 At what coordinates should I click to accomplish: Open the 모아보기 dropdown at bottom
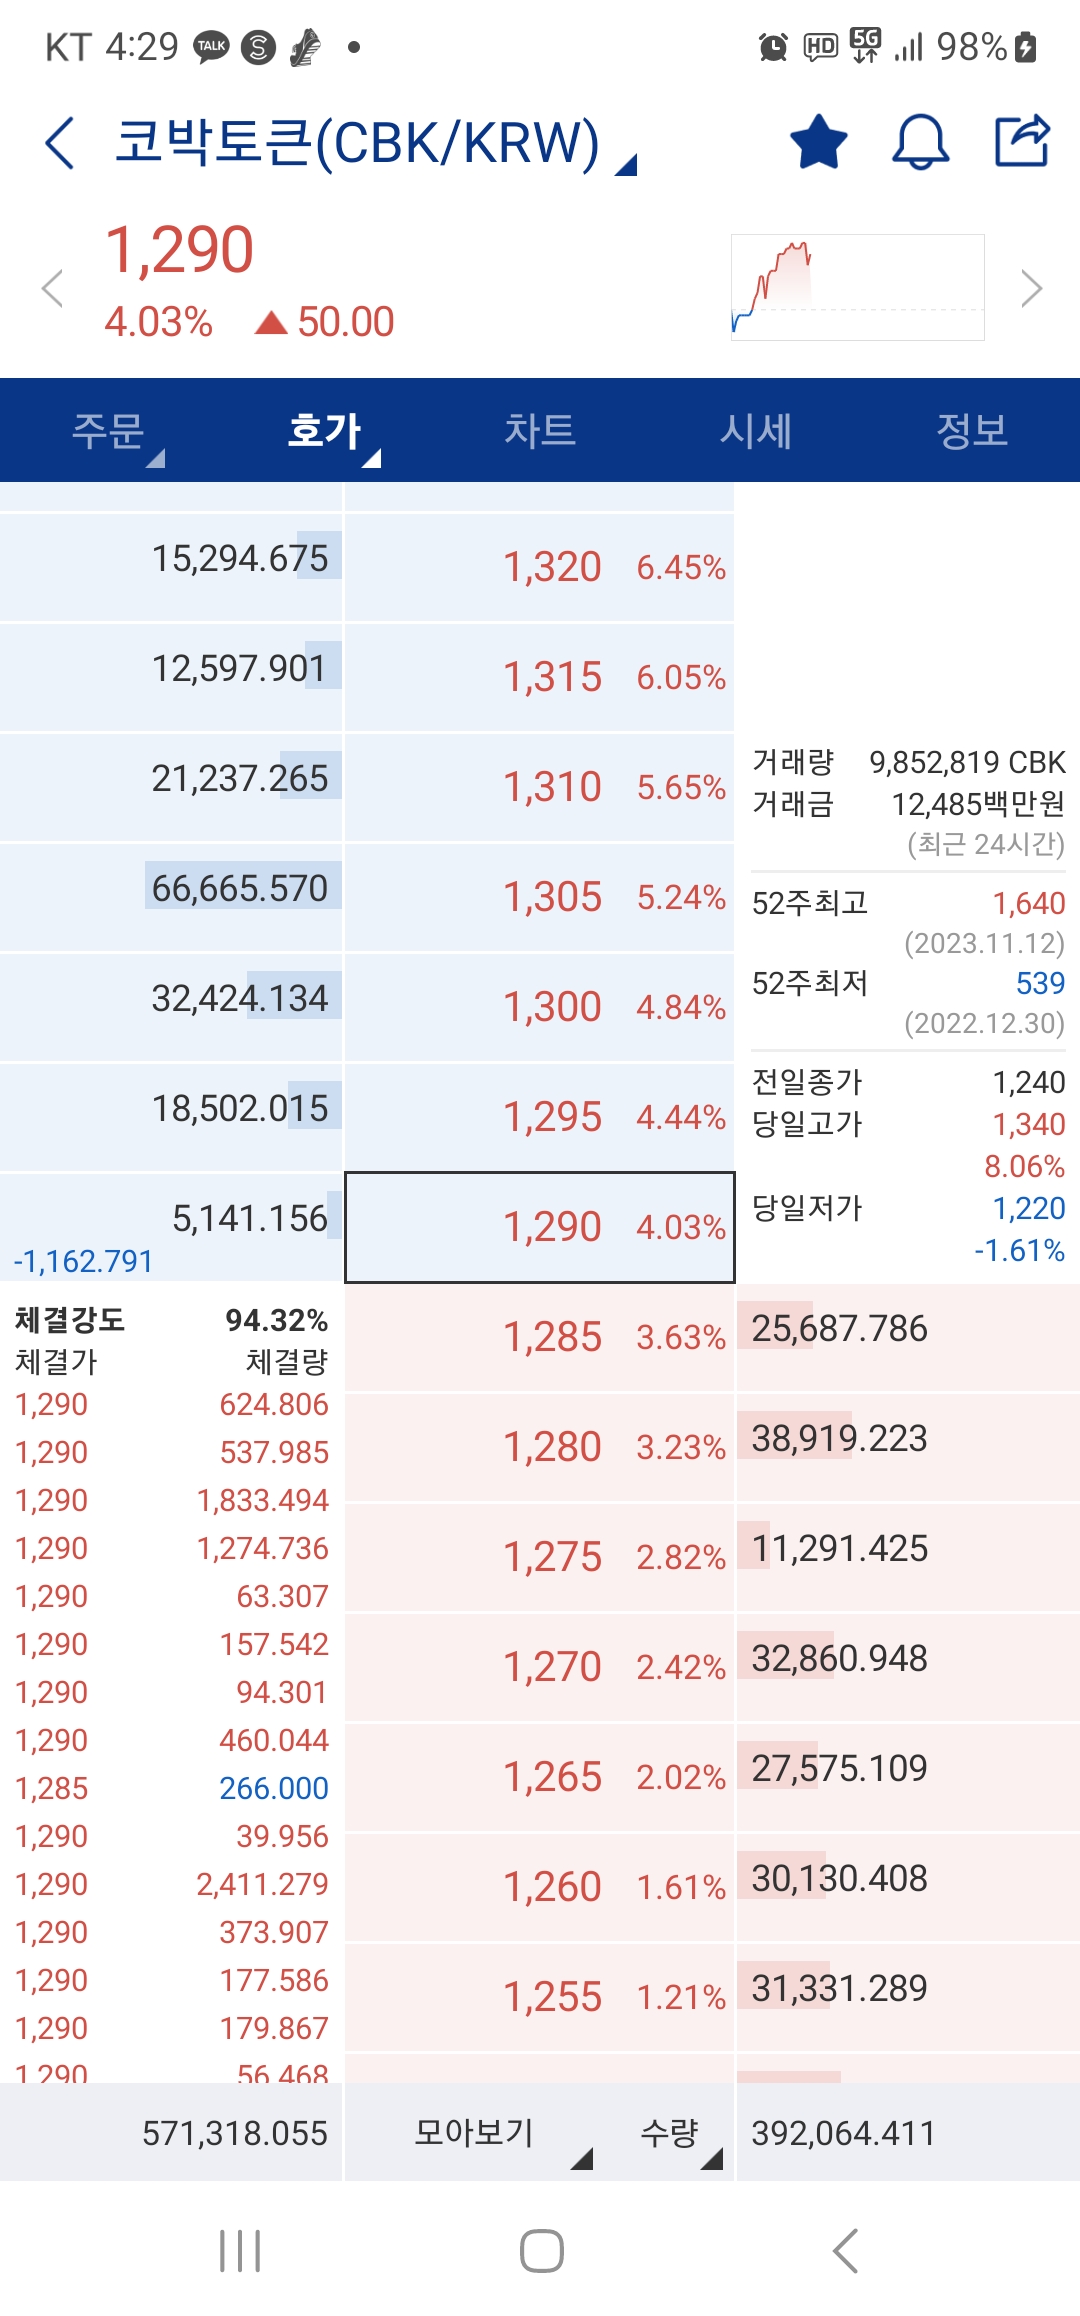pos(478,2132)
